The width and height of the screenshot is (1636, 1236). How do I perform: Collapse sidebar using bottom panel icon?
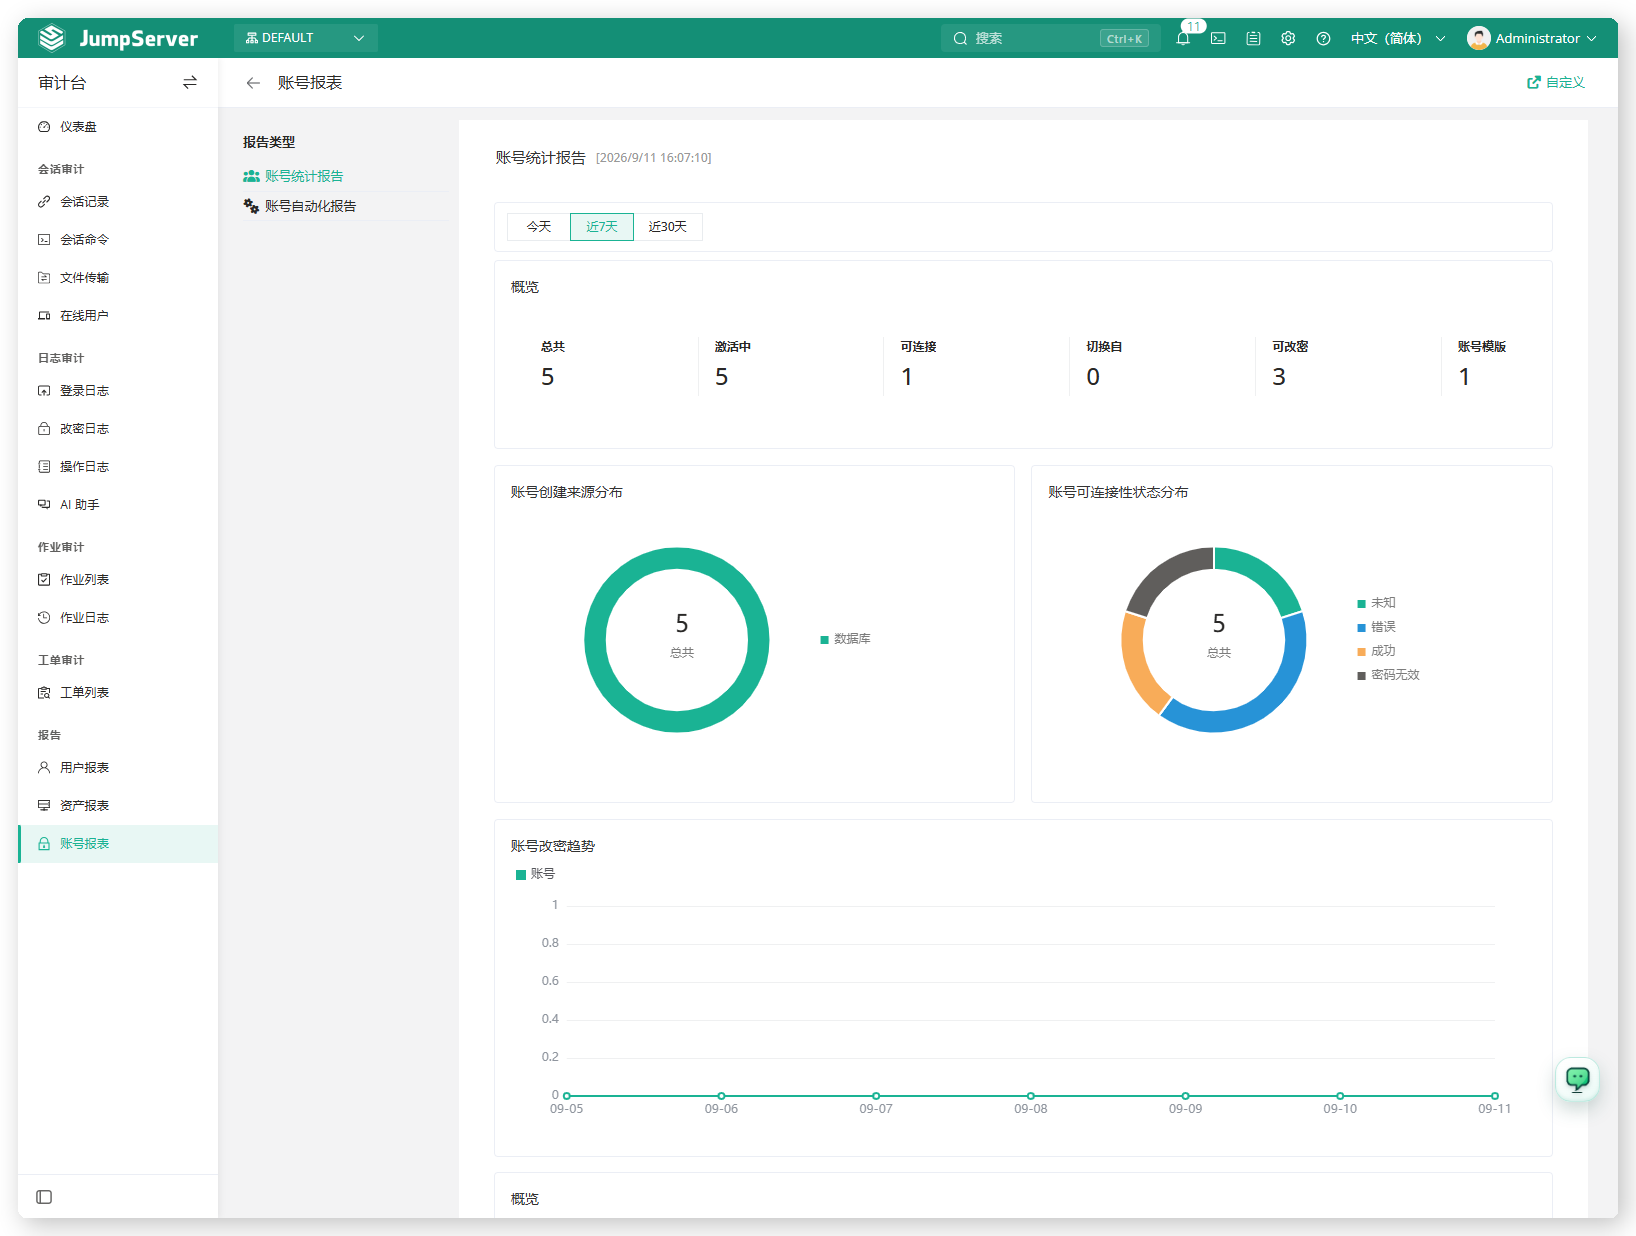(x=44, y=1197)
